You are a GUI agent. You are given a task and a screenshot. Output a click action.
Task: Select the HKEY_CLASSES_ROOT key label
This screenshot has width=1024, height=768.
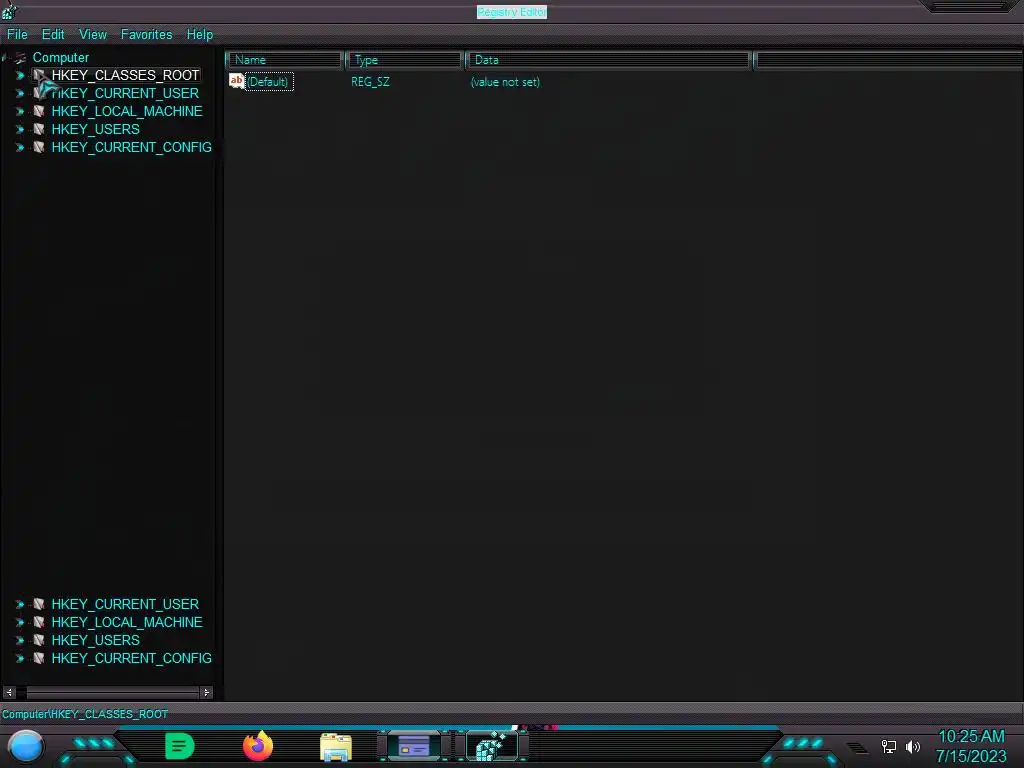(125, 75)
